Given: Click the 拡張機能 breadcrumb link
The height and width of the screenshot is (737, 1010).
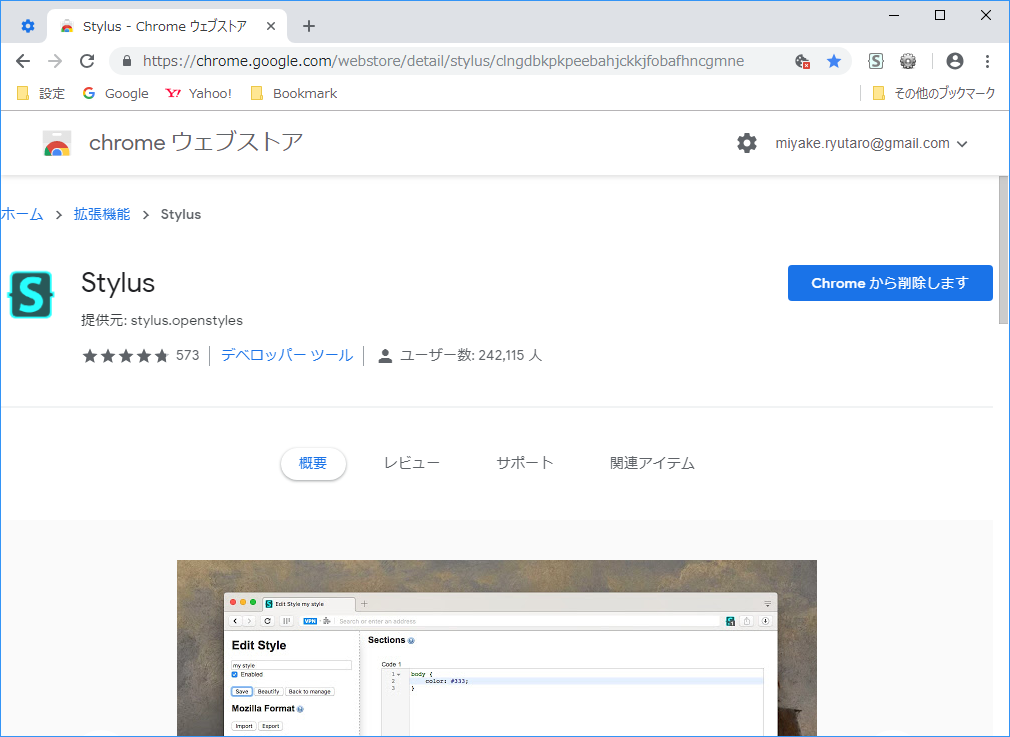Looking at the screenshot, I should [102, 214].
